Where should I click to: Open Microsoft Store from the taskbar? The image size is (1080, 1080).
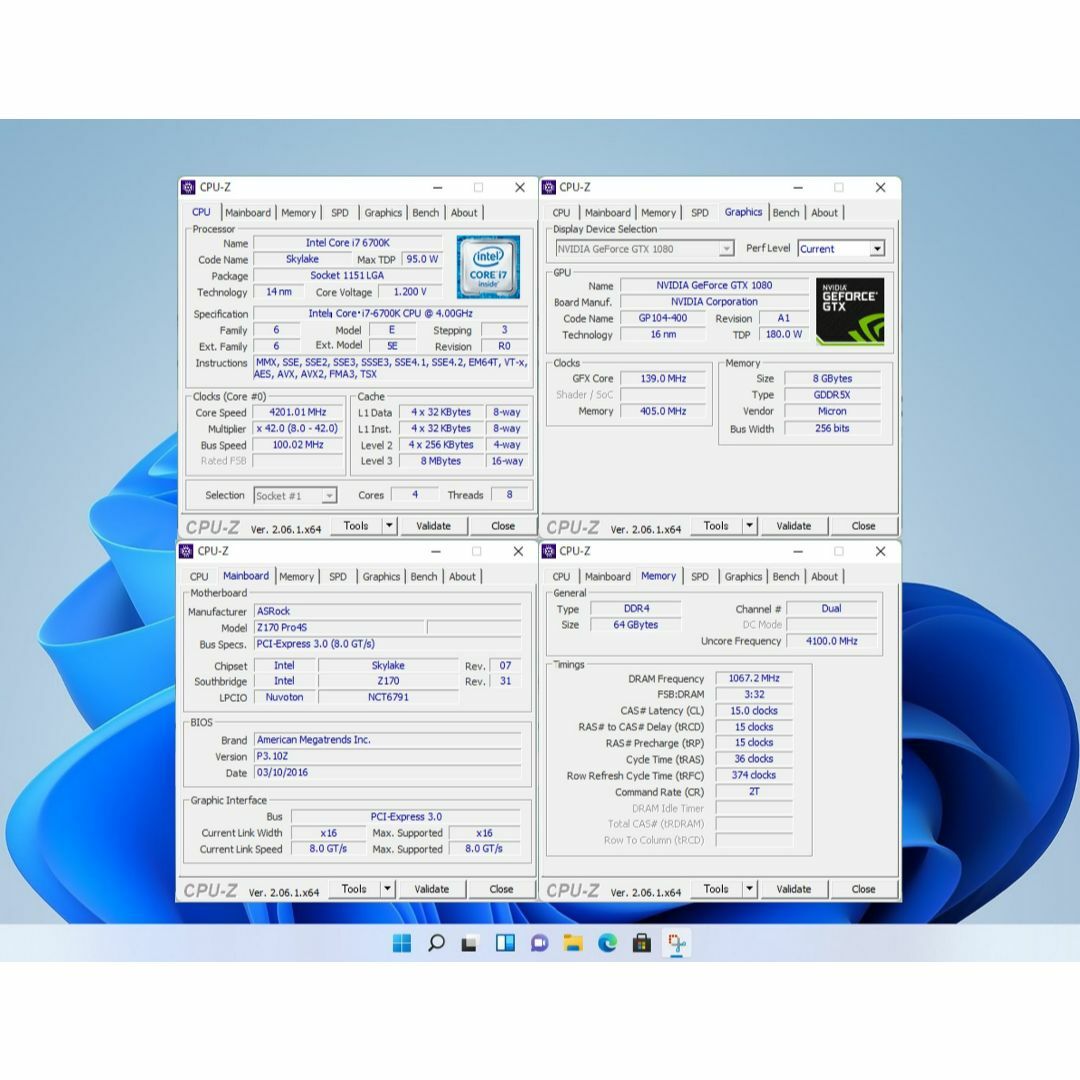[x=642, y=943]
